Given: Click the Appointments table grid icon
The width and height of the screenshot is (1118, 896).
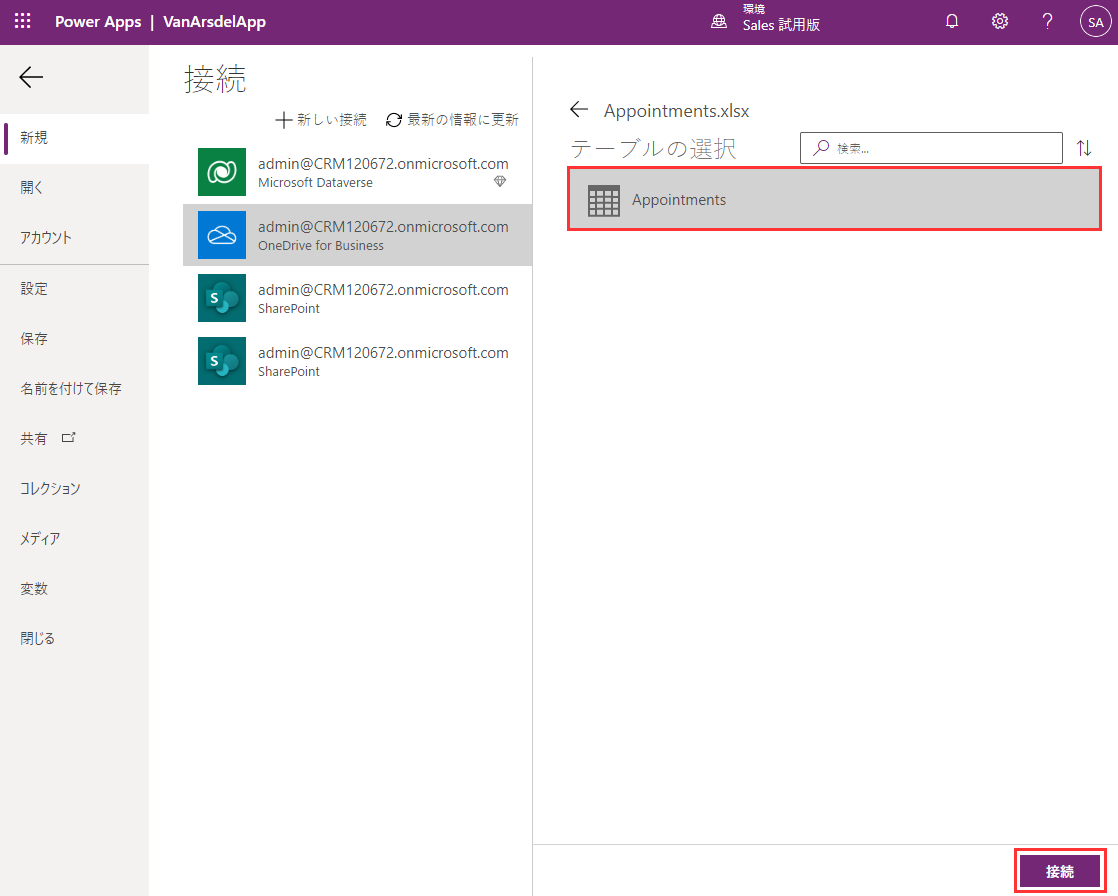Looking at the screenshot, I should pyautogui.click(x=603, y=200).
